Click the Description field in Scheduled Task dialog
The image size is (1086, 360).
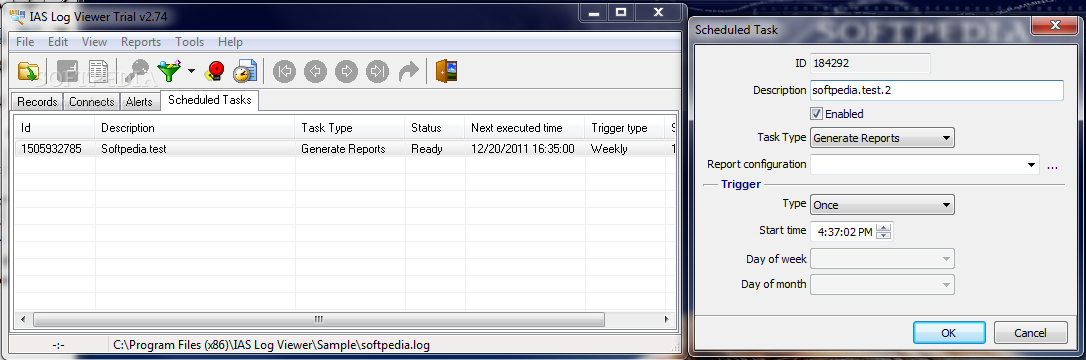pos(936,91)
